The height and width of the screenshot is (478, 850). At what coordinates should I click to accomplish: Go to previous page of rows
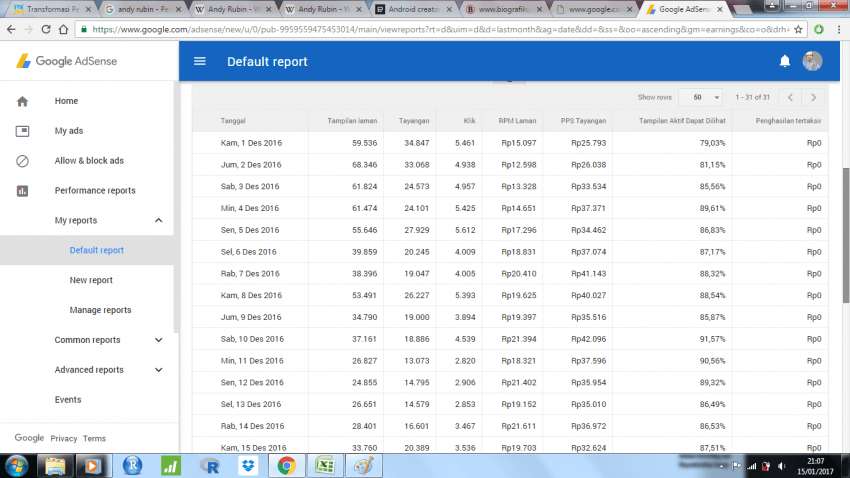click(790, 98)
